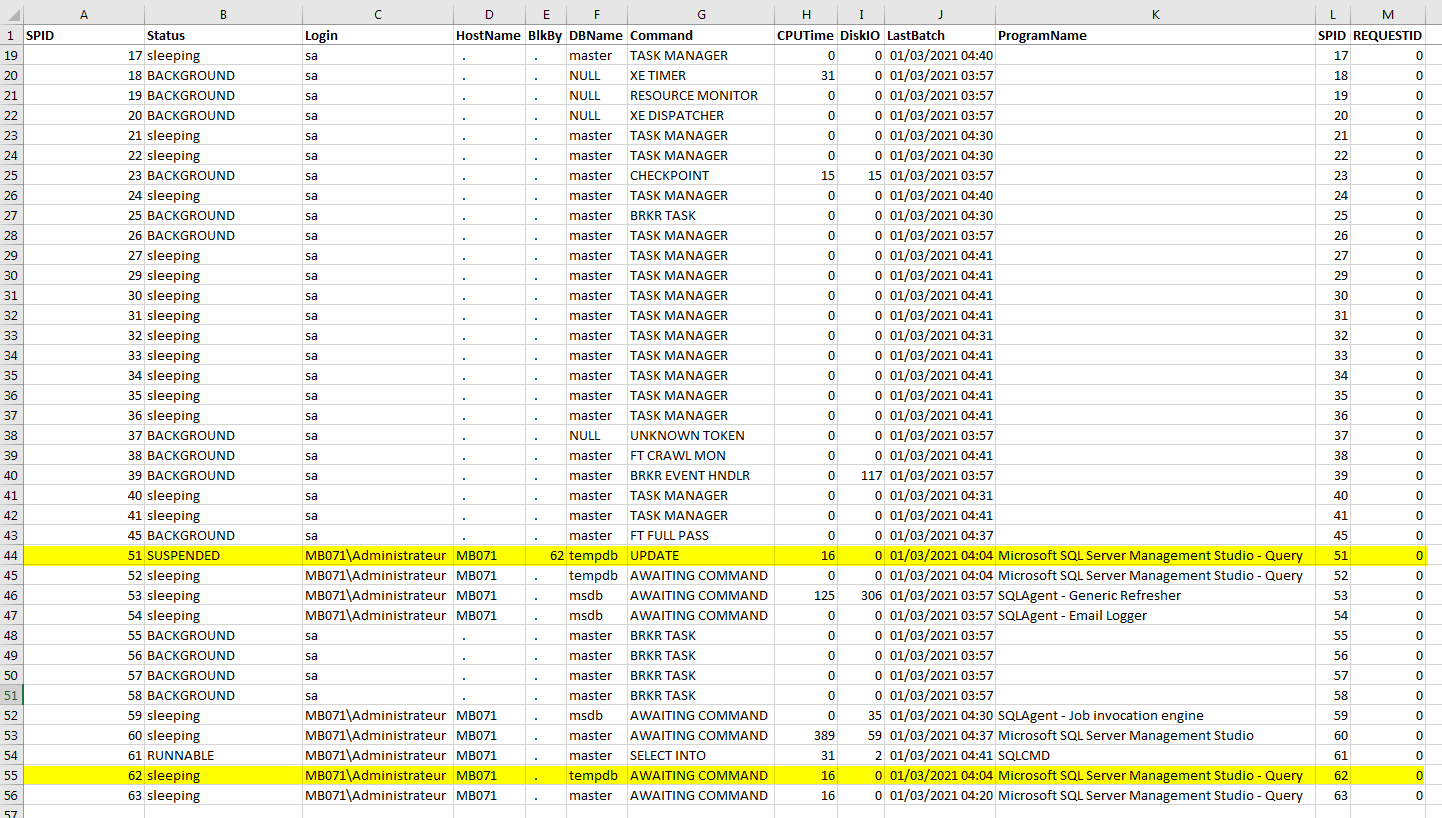Click 'SQLAgent - Email Logger' cell
This screenshot has width=1442, height=818.
(1155, 615)
